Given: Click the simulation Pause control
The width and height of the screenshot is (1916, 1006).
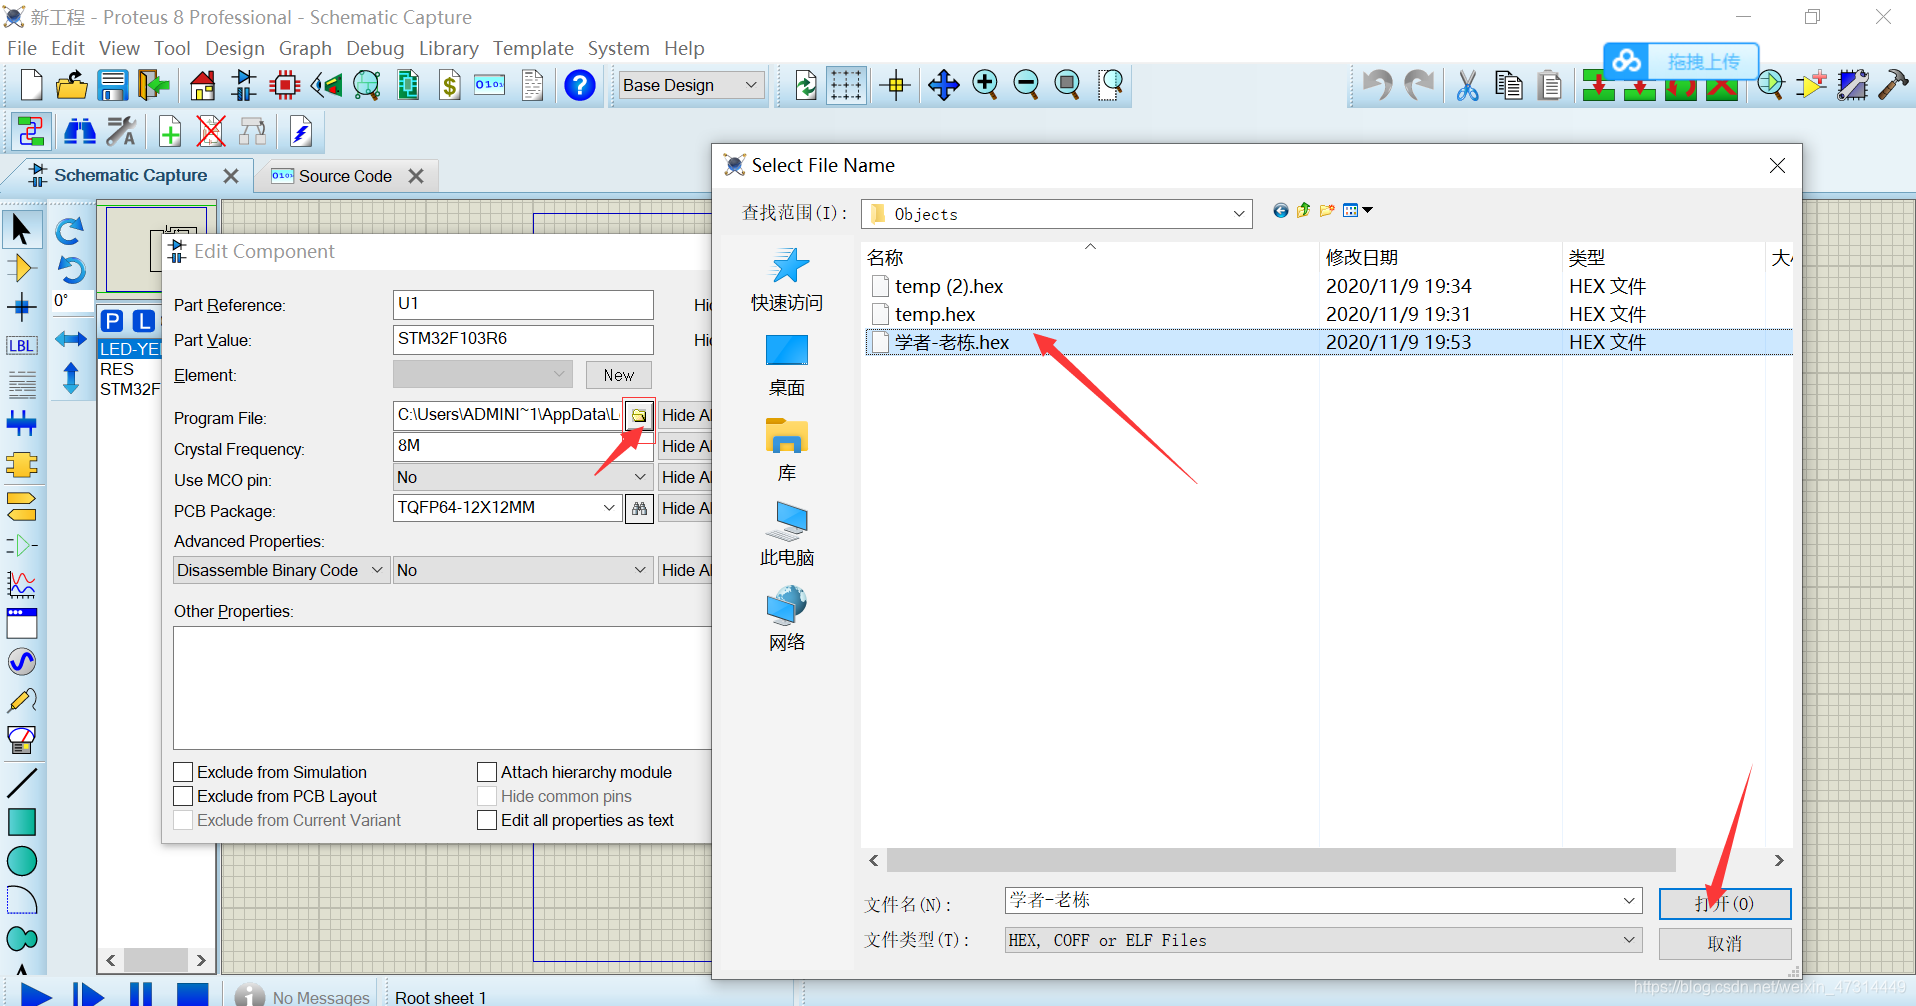Looking at the screenshot, I should pyautogui.click(x=141, y=995).
